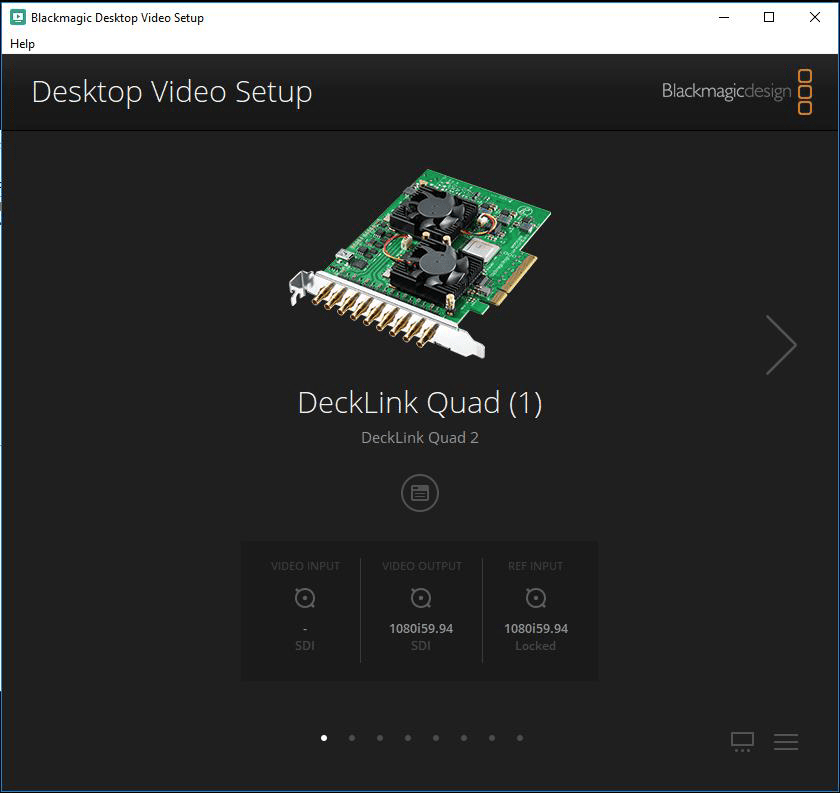Open device settings via the page icon
Image resolution: width=840 pixels, height=793 pixels.
420,493
